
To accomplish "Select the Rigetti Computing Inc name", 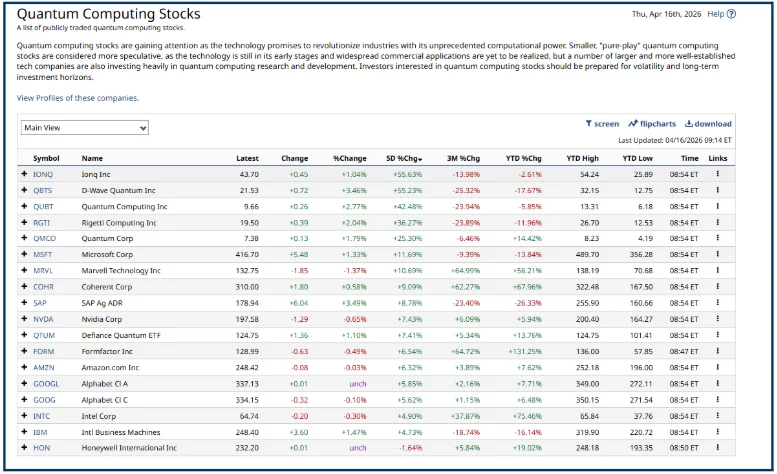I will coord(119,223).
